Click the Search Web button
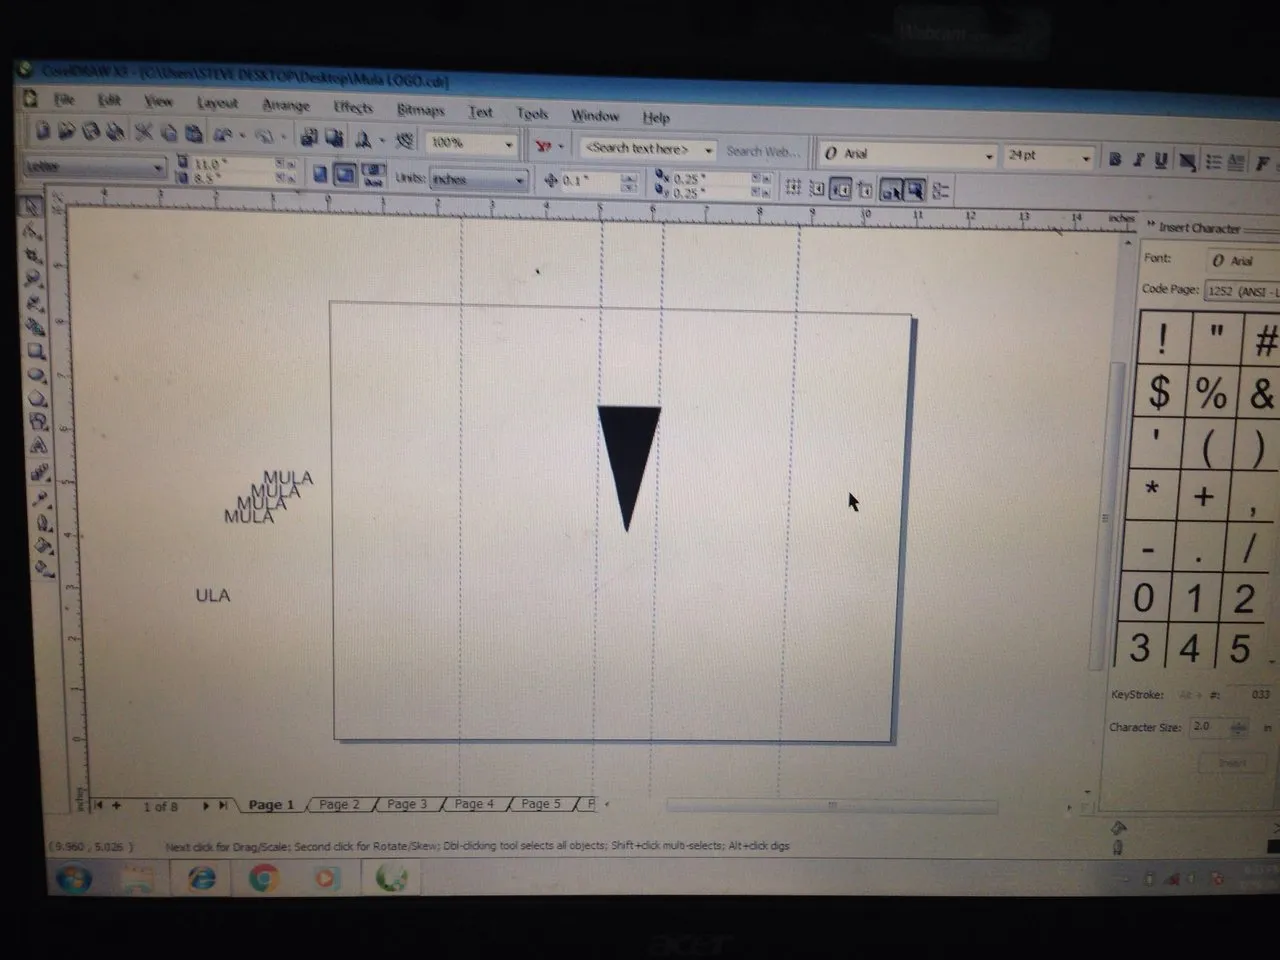1280x960 pixels. coord(762,151)
